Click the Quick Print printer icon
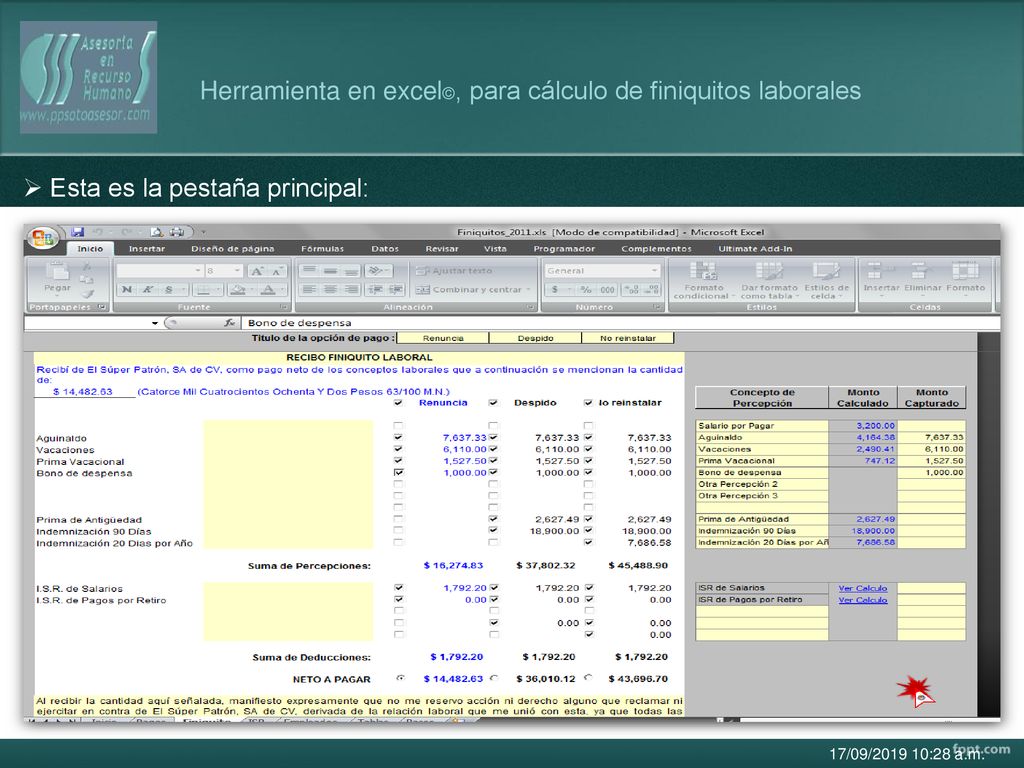 coord(177,232)
